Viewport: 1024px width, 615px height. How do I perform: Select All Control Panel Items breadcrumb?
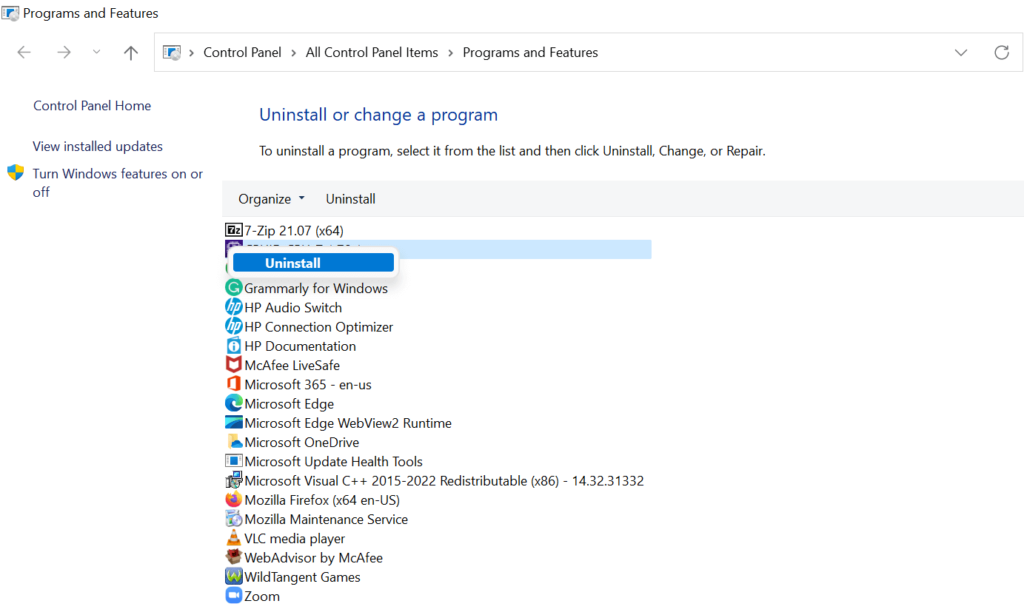(x=372, y=52)
